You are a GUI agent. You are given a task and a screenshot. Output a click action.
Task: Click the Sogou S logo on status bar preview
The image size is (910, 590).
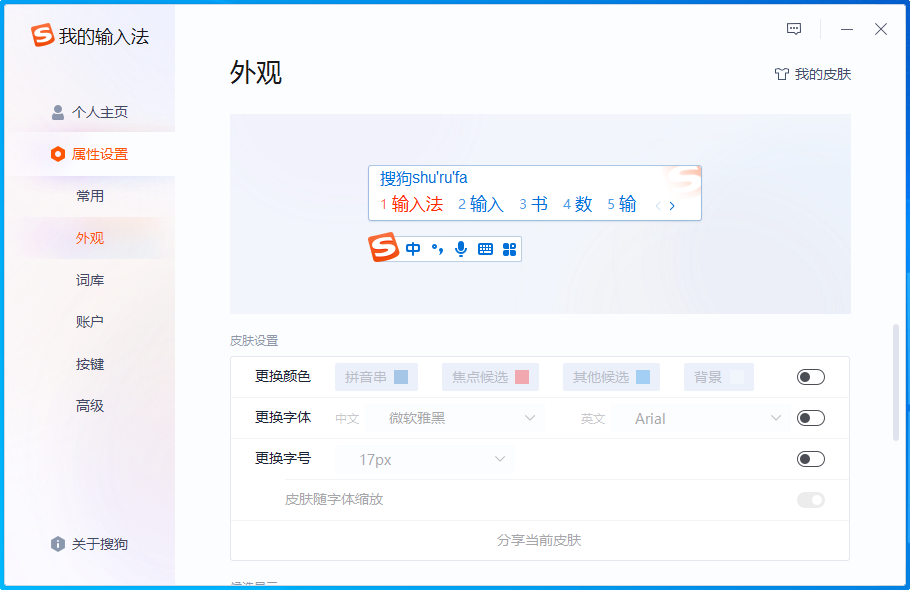point(384,248)
